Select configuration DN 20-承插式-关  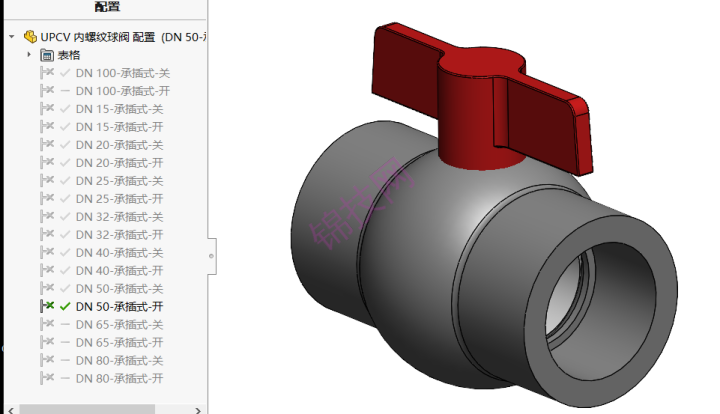tap(119, 145)
